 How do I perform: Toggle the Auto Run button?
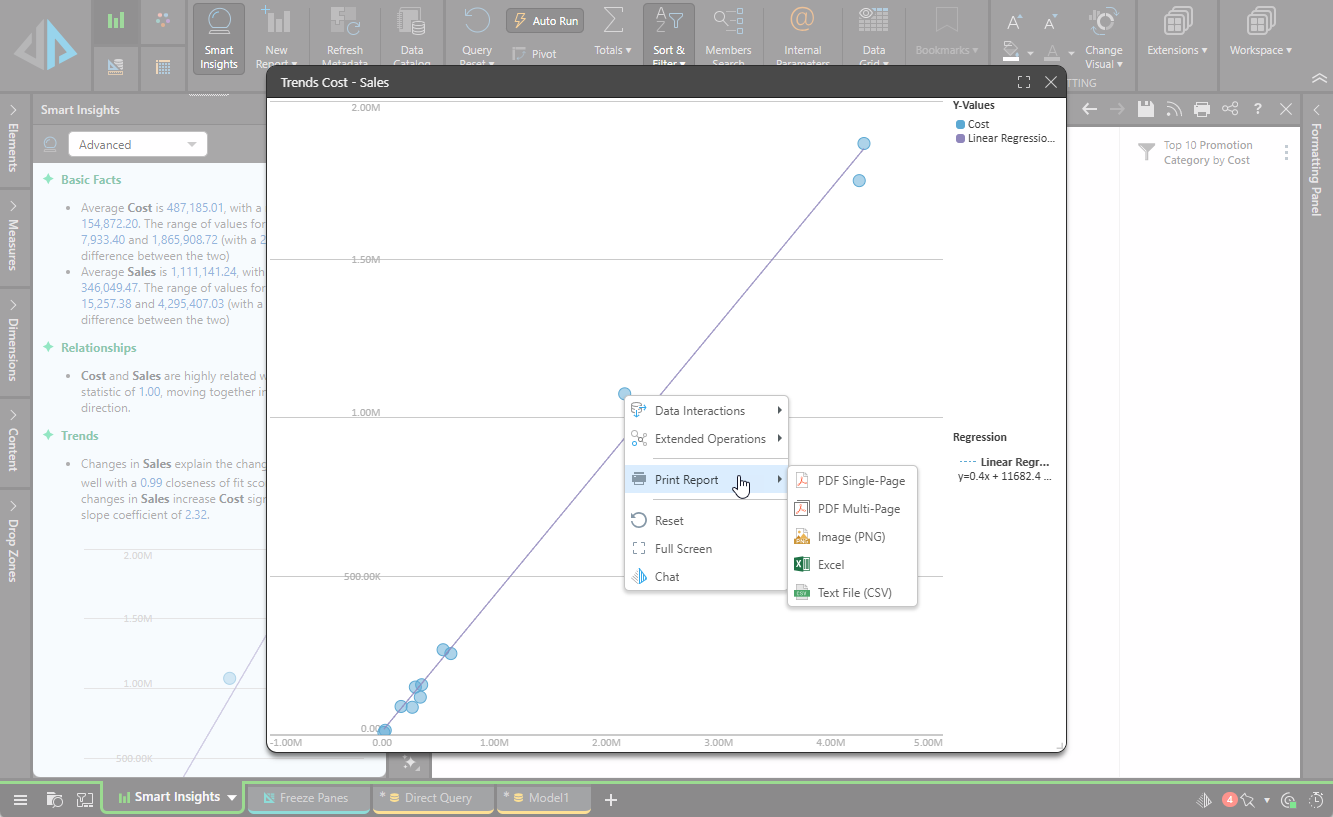[x=545, y=21]
